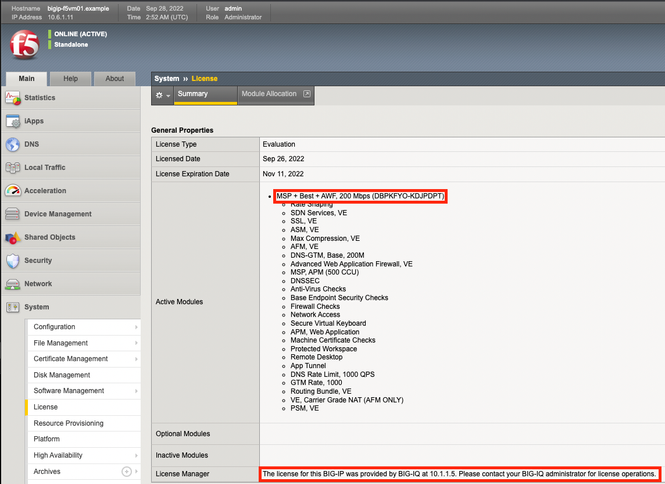Viewport: 665px width, 484px height.
Task: Switch to the Help tab
Action: click(70, 78)
